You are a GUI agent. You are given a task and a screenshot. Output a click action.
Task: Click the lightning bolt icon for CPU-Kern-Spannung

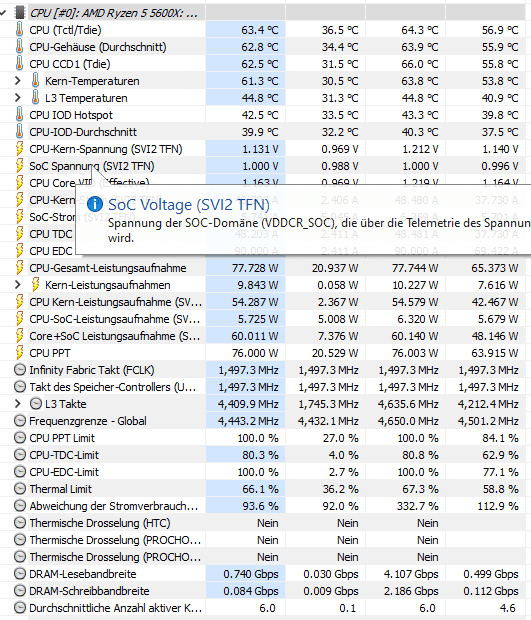pos(19,149)
